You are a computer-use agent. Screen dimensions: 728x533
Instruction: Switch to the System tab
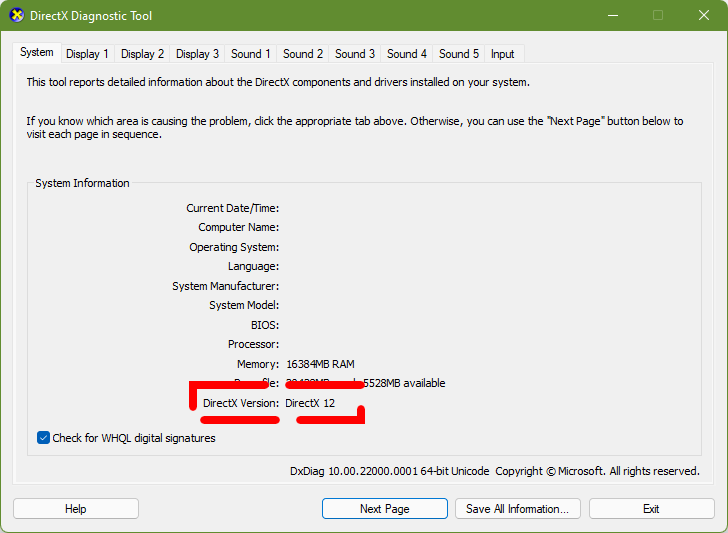point(37,52)
